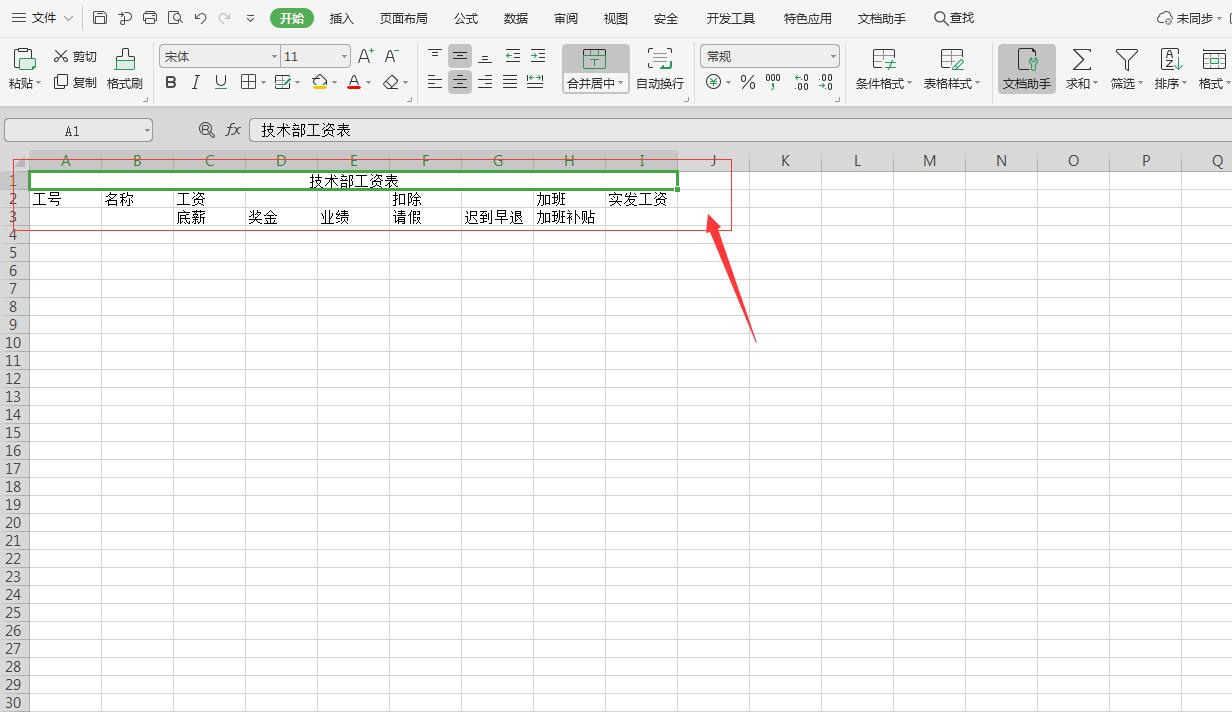Open the 数据 menu tab

pos(515,17)
